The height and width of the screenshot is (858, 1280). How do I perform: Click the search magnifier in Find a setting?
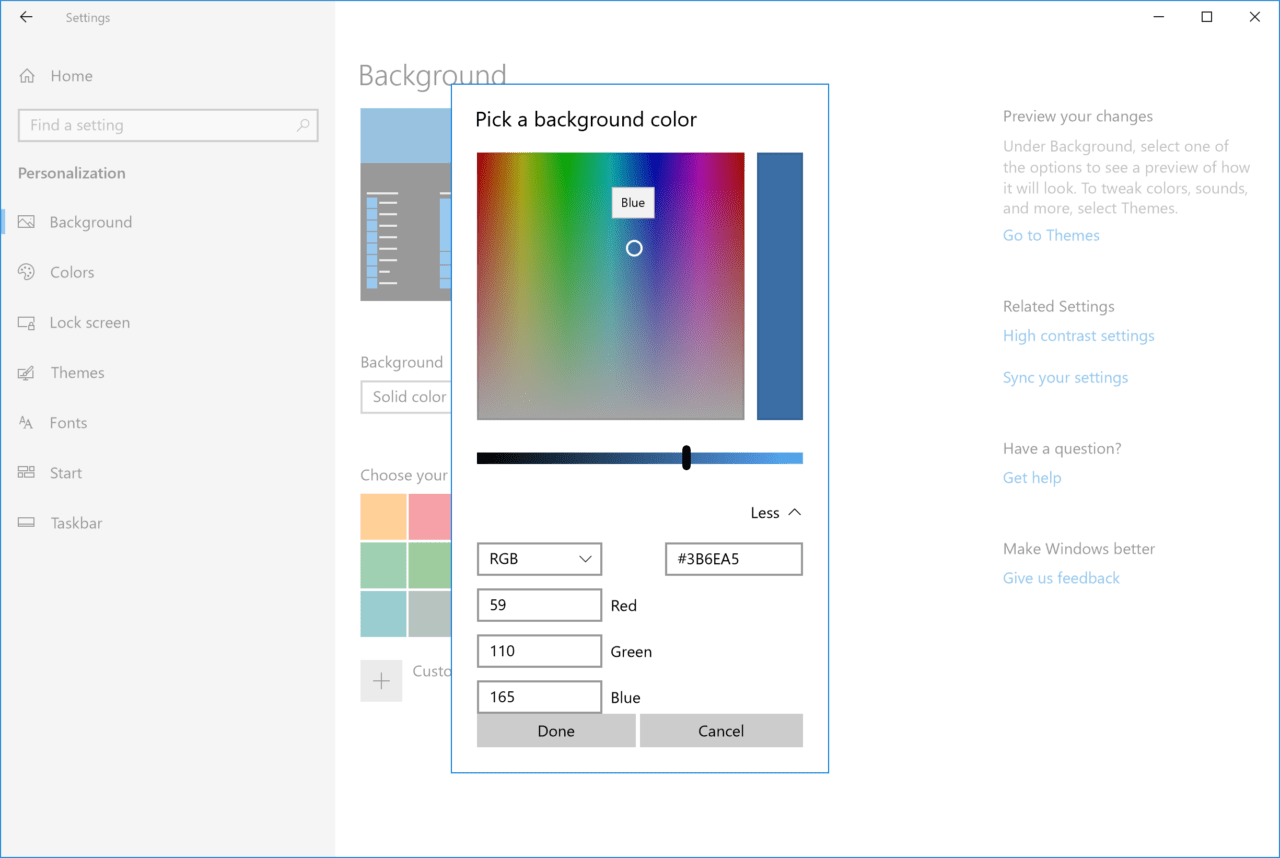coord(303,125)
